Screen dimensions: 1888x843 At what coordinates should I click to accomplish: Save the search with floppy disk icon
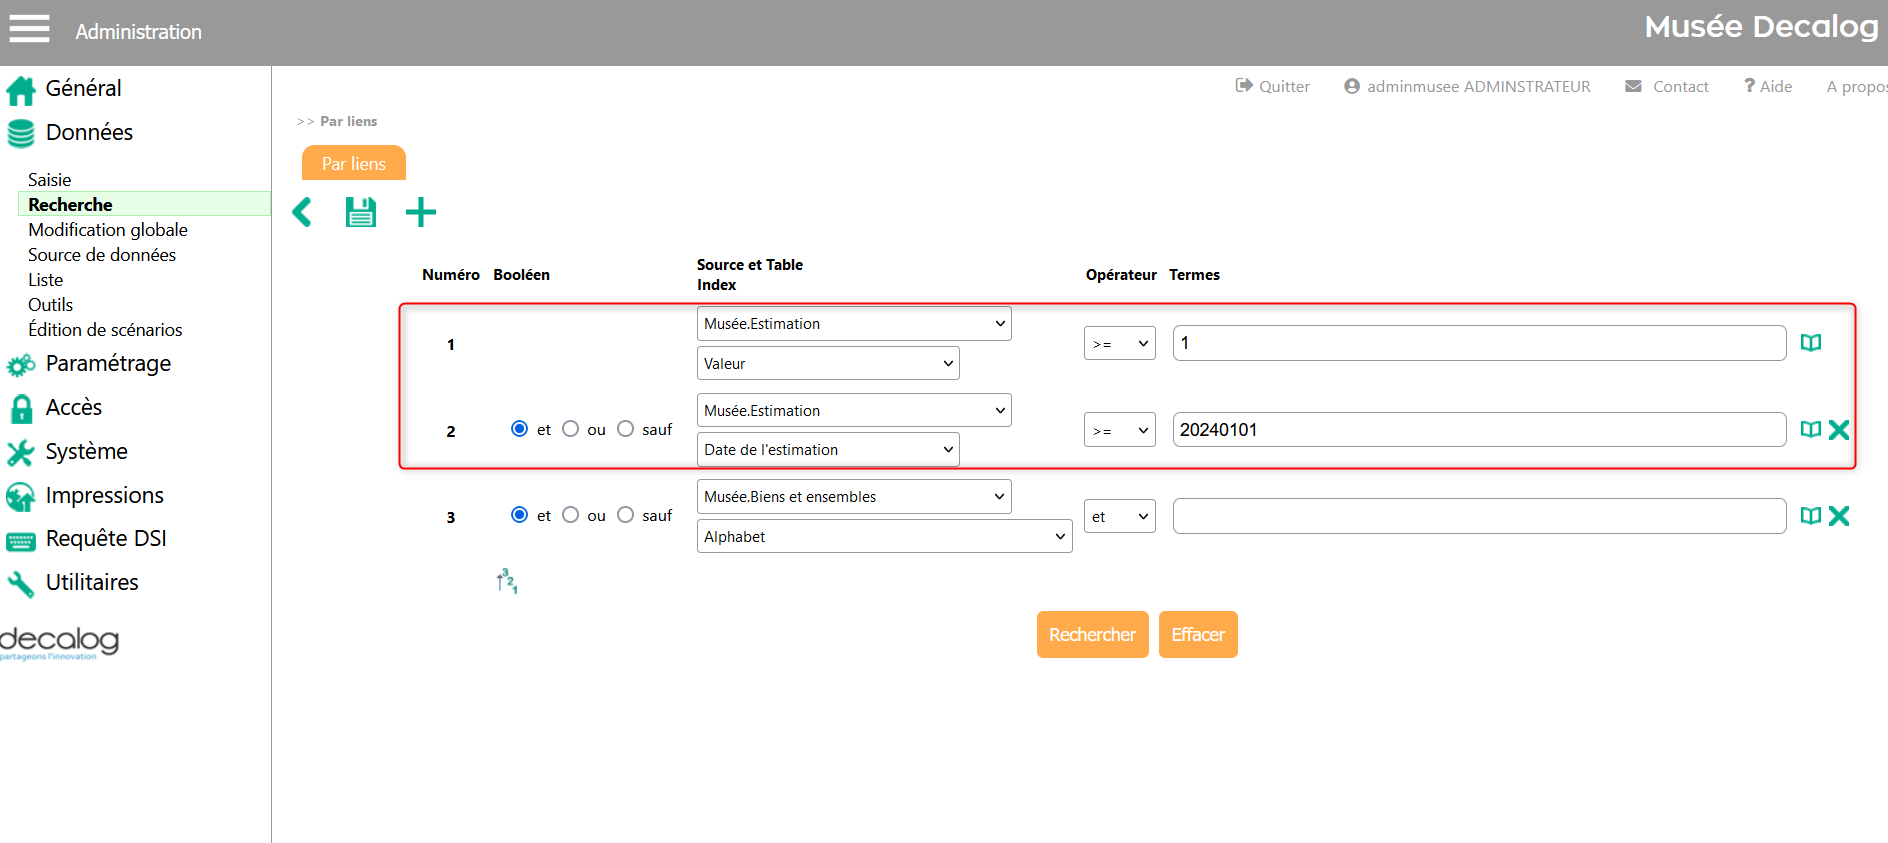(360, 212)
